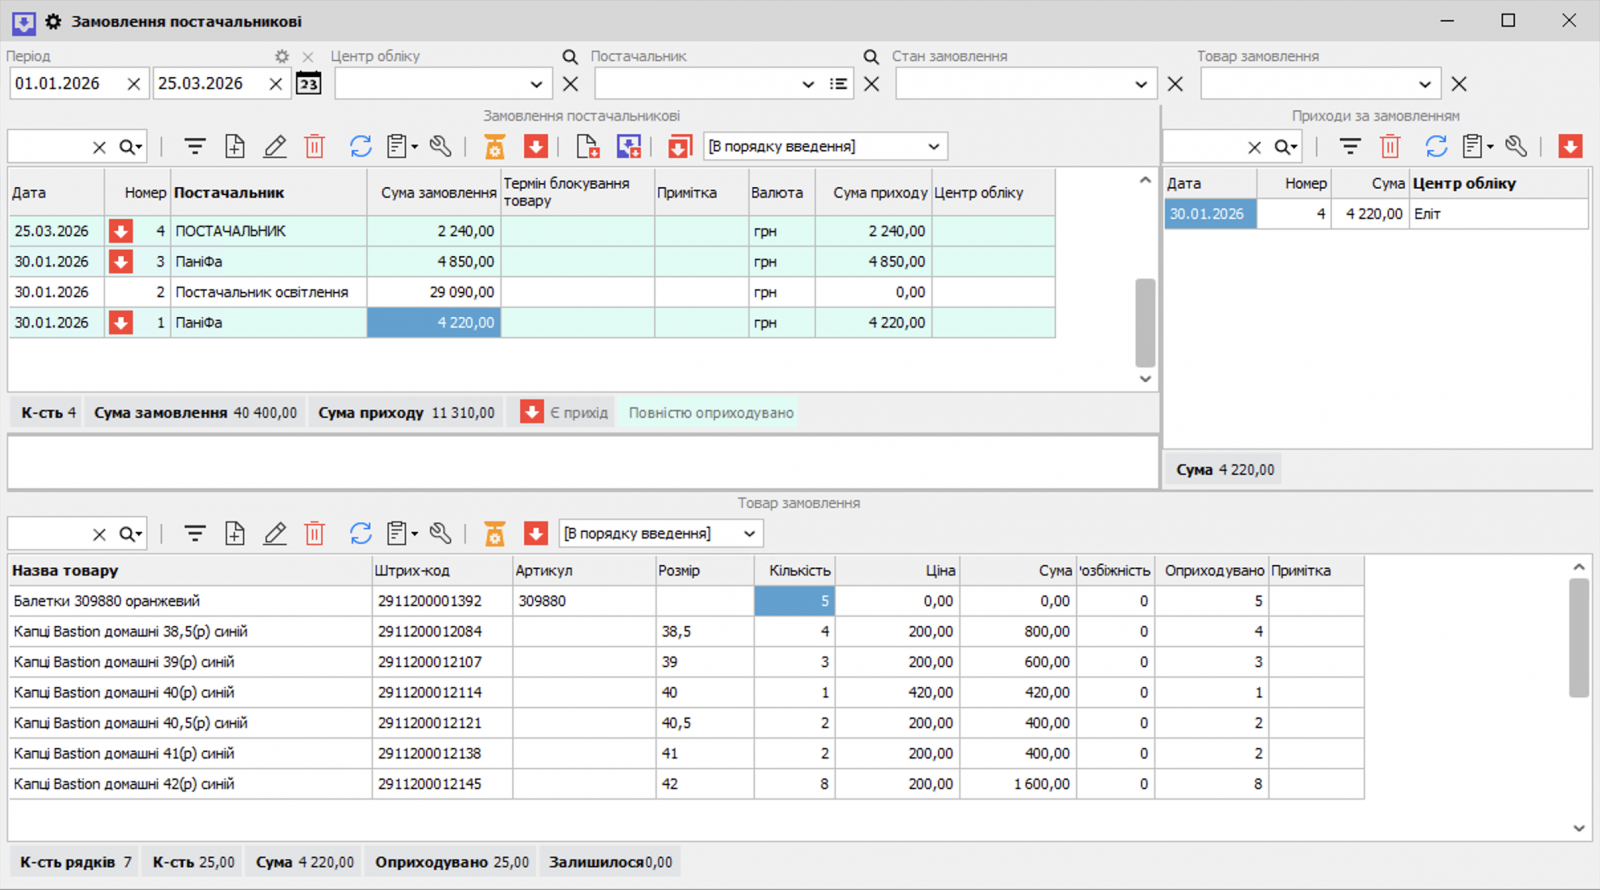Select order row Постачальник освітлення
Viewport: 1600px width, 890px height.
pyautogui.click(x=532, y=292)
